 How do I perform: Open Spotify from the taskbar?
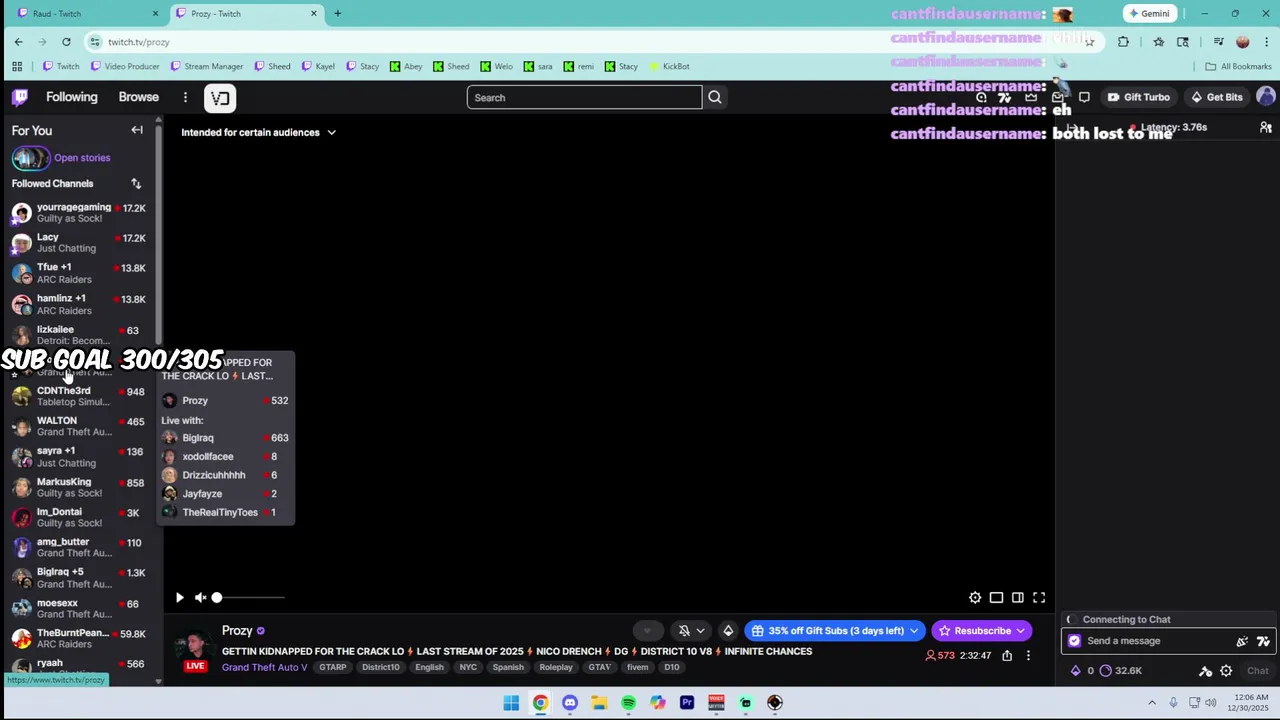[628, 703]
